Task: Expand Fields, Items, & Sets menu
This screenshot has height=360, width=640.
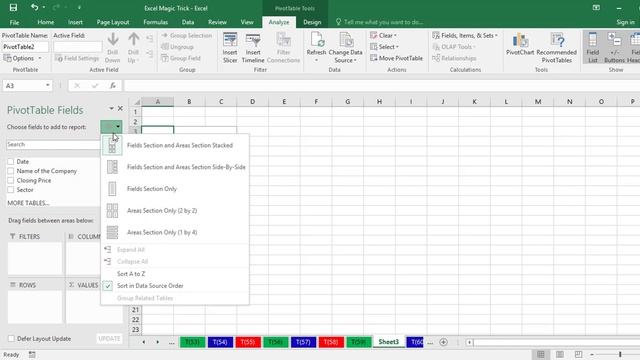Action: coord(465,36)
